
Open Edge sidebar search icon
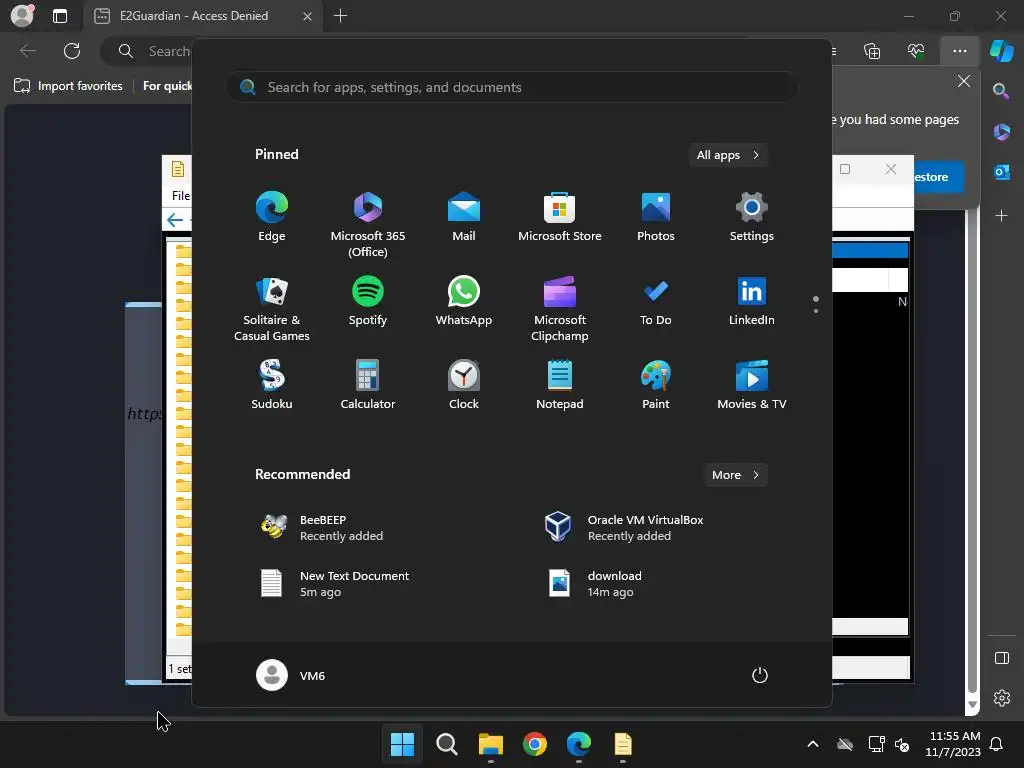tap(1001, 91)
